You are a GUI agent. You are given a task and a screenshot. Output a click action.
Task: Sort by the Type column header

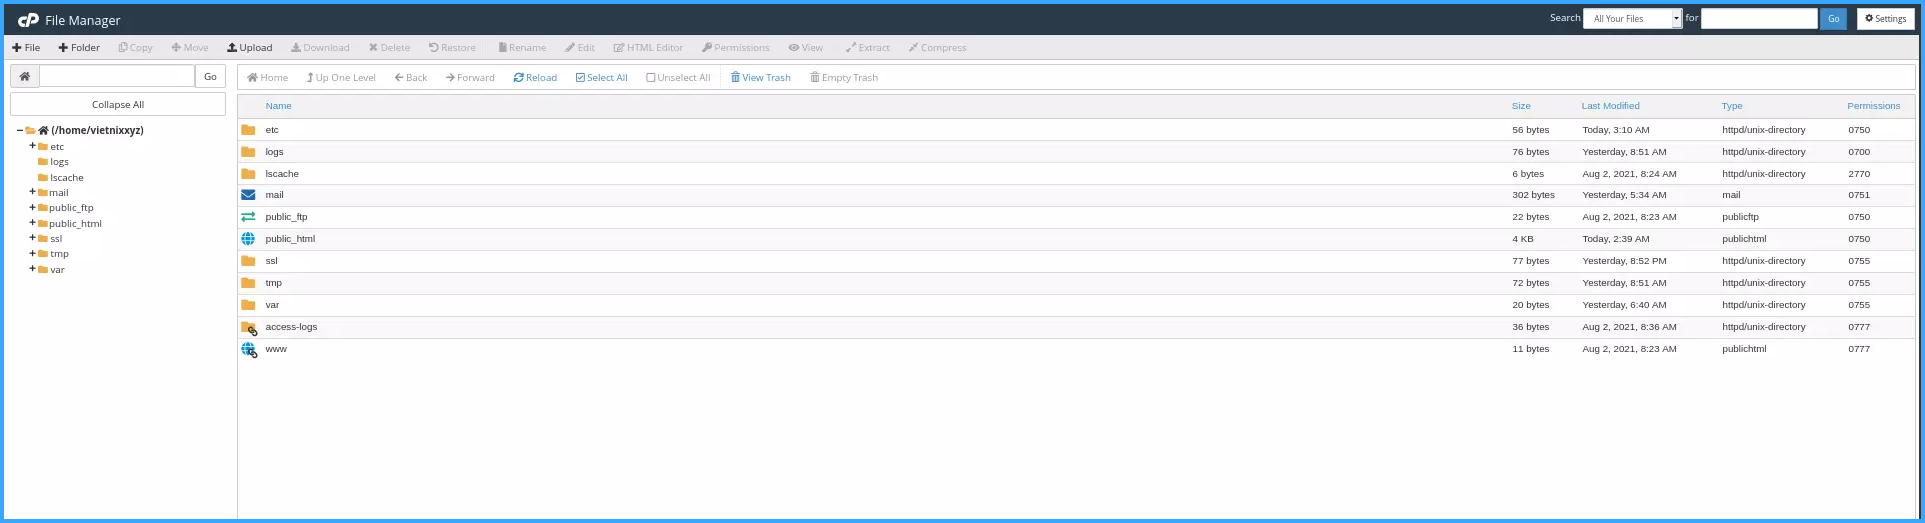1732,106
